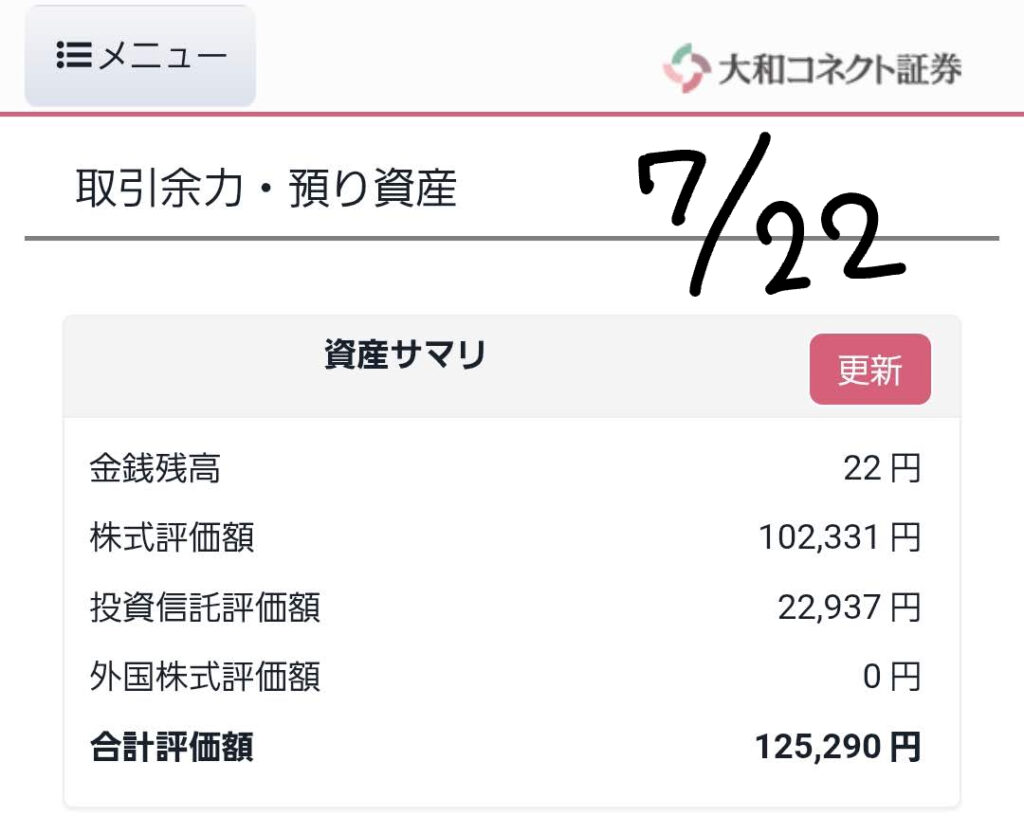Select the 外国株式評価額 label

[205, 676]
